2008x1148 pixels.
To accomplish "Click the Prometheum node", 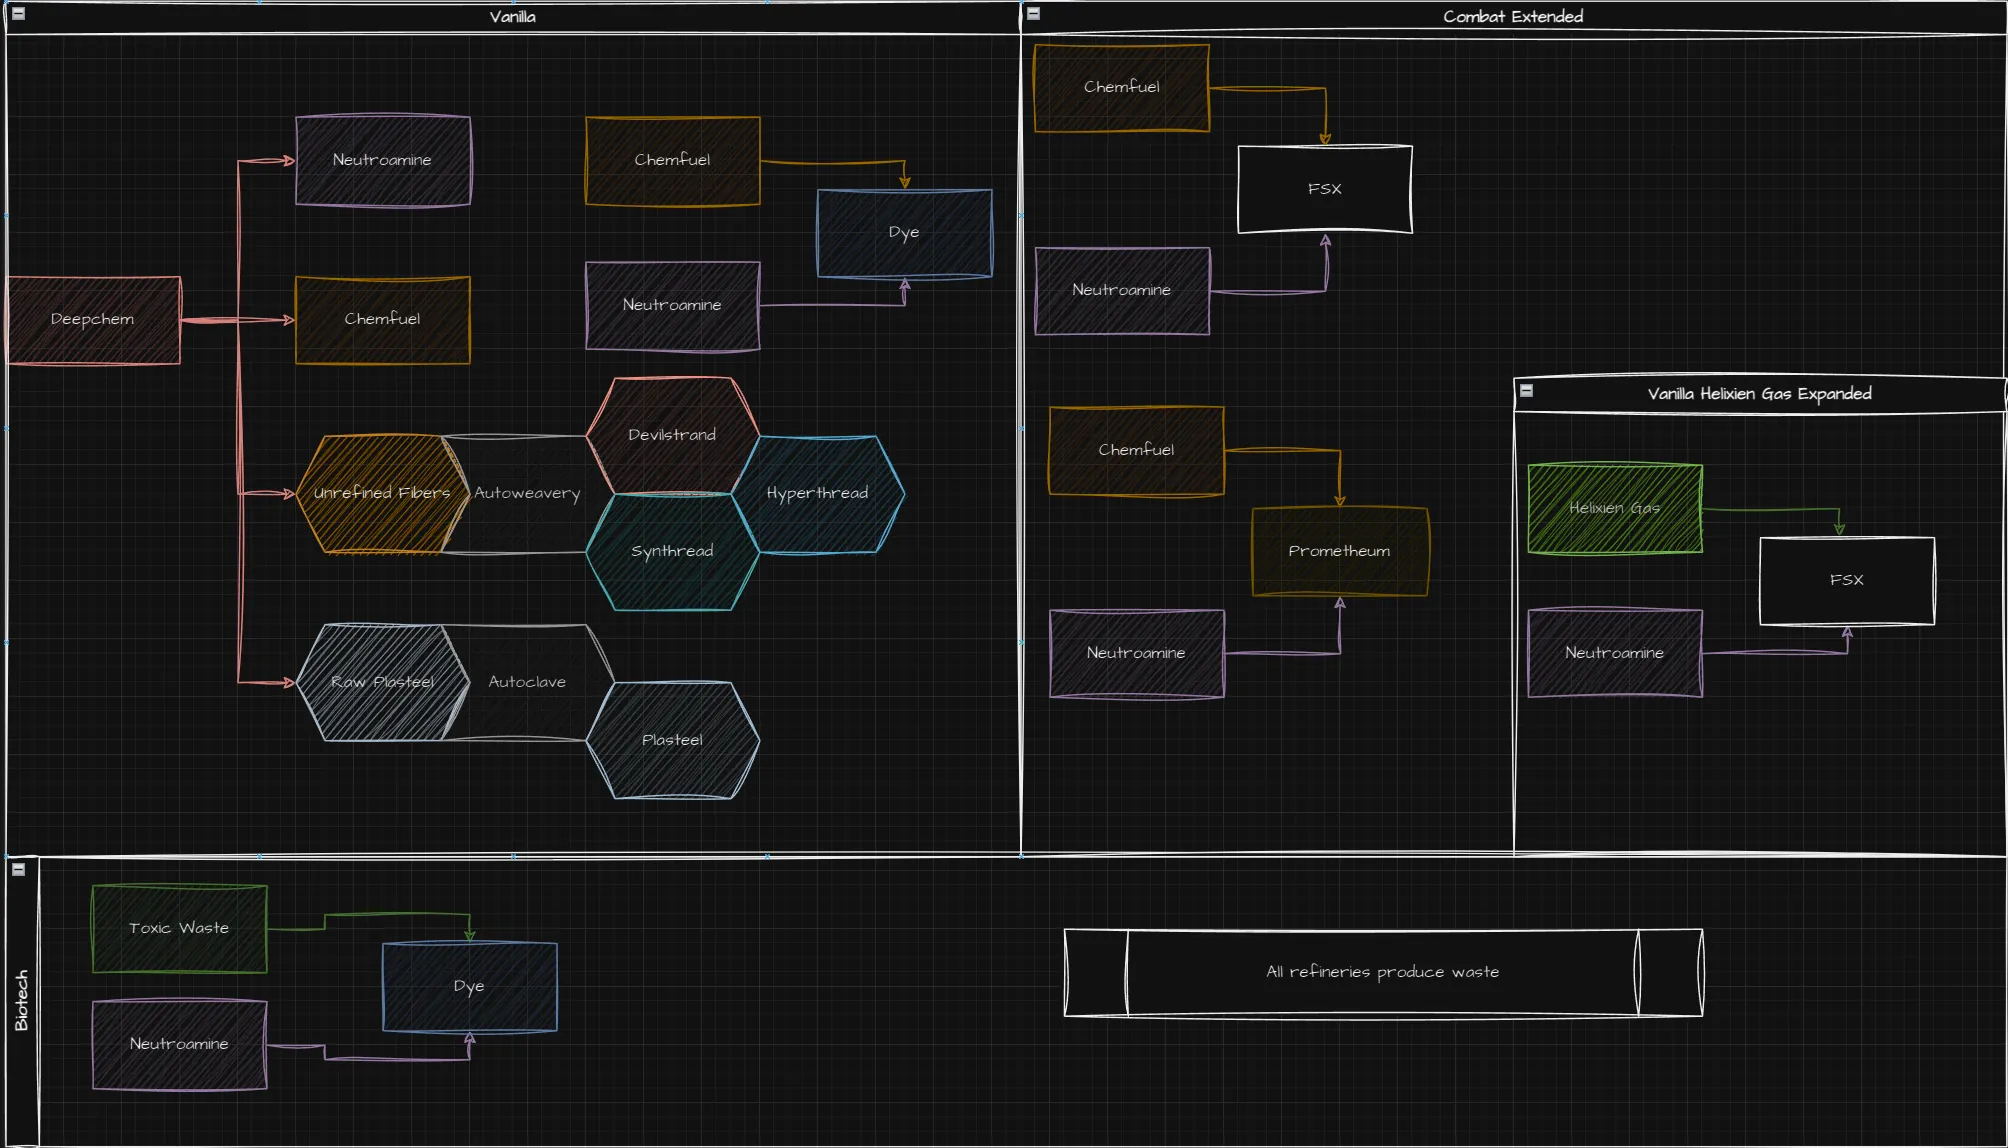I will tap(1339, 551).
